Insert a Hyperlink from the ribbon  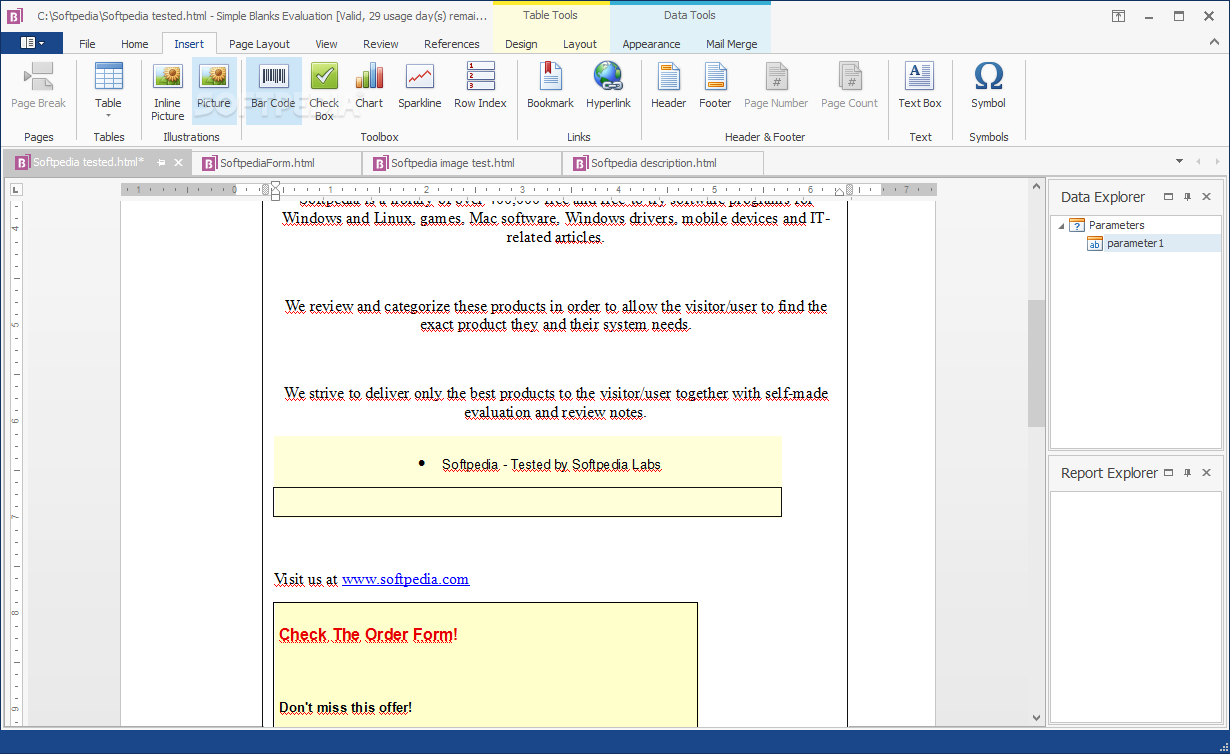tap(608, 86)
